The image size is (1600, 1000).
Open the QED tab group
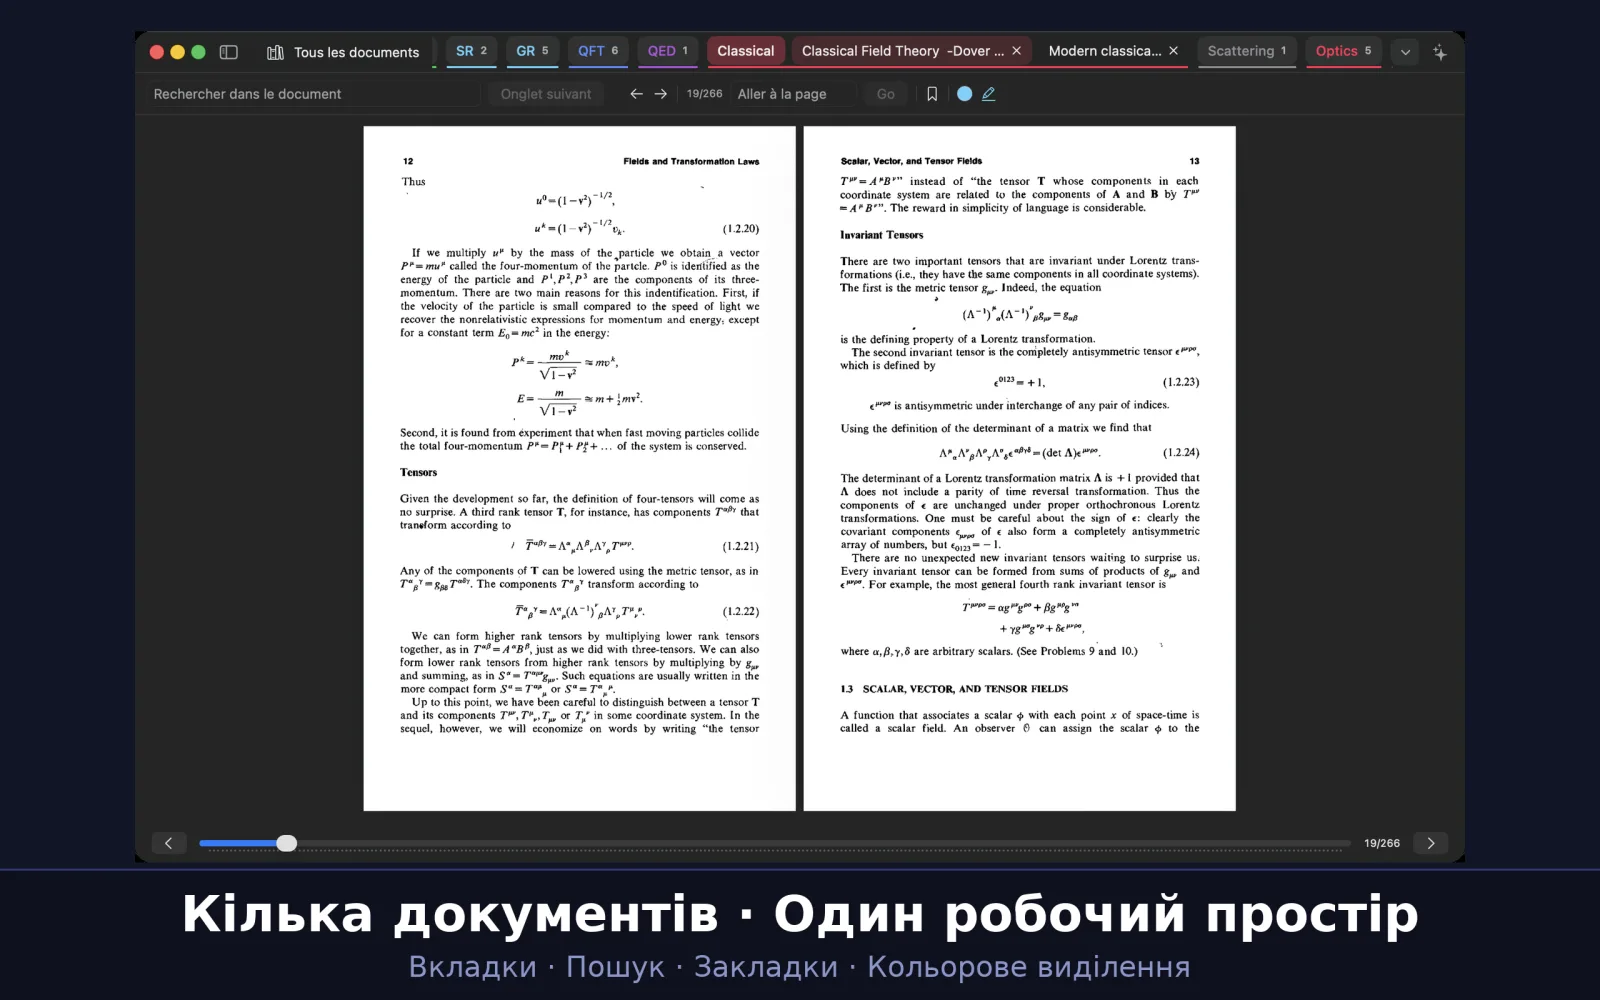coord(667,51)
